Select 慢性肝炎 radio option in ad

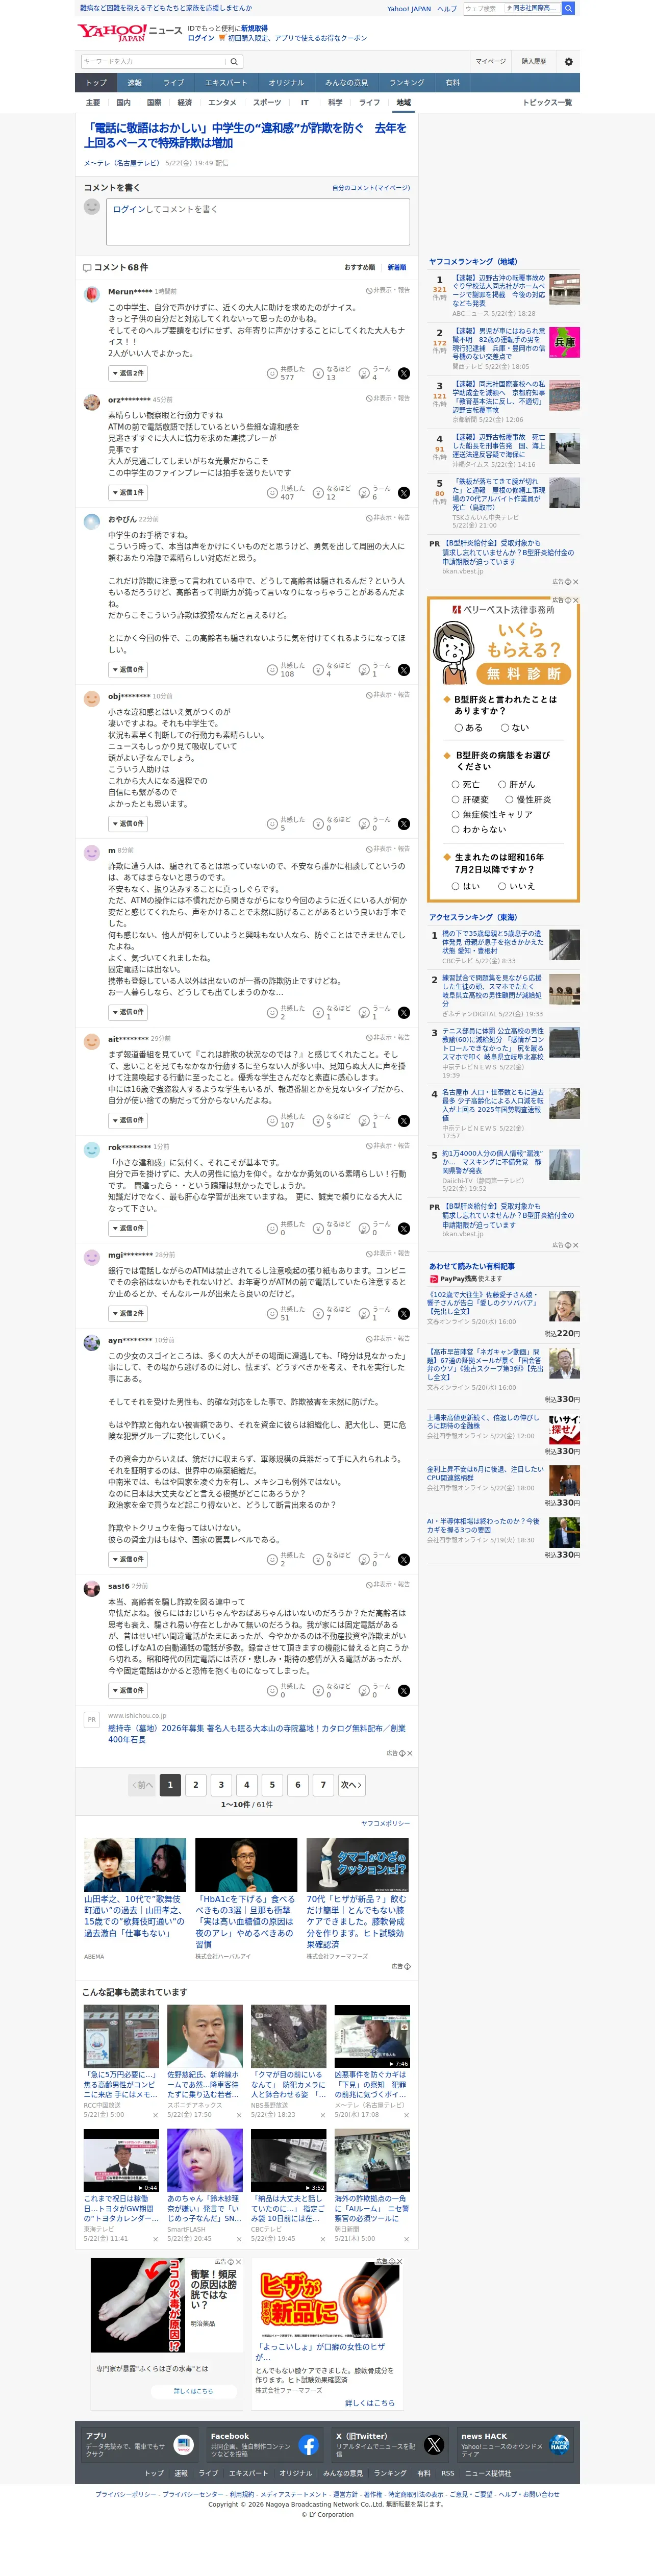[509, 800]
